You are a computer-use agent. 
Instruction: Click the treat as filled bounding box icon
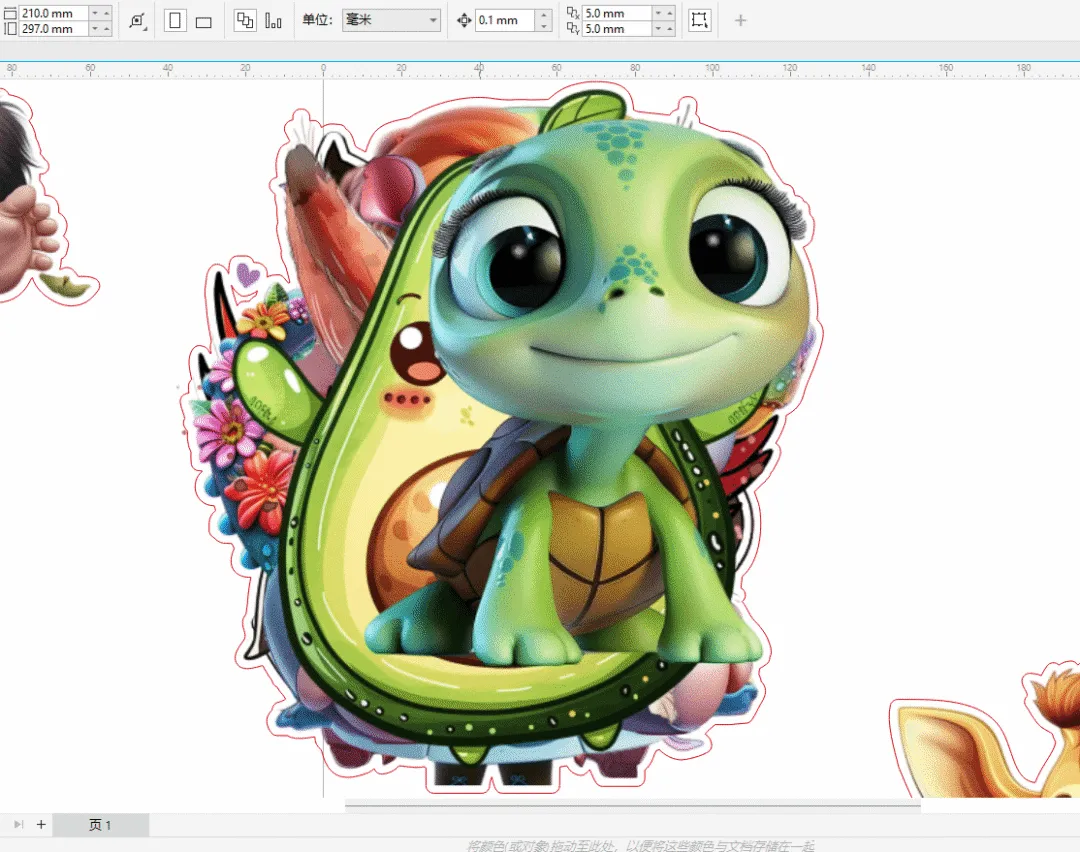click(x=699, y=21)
